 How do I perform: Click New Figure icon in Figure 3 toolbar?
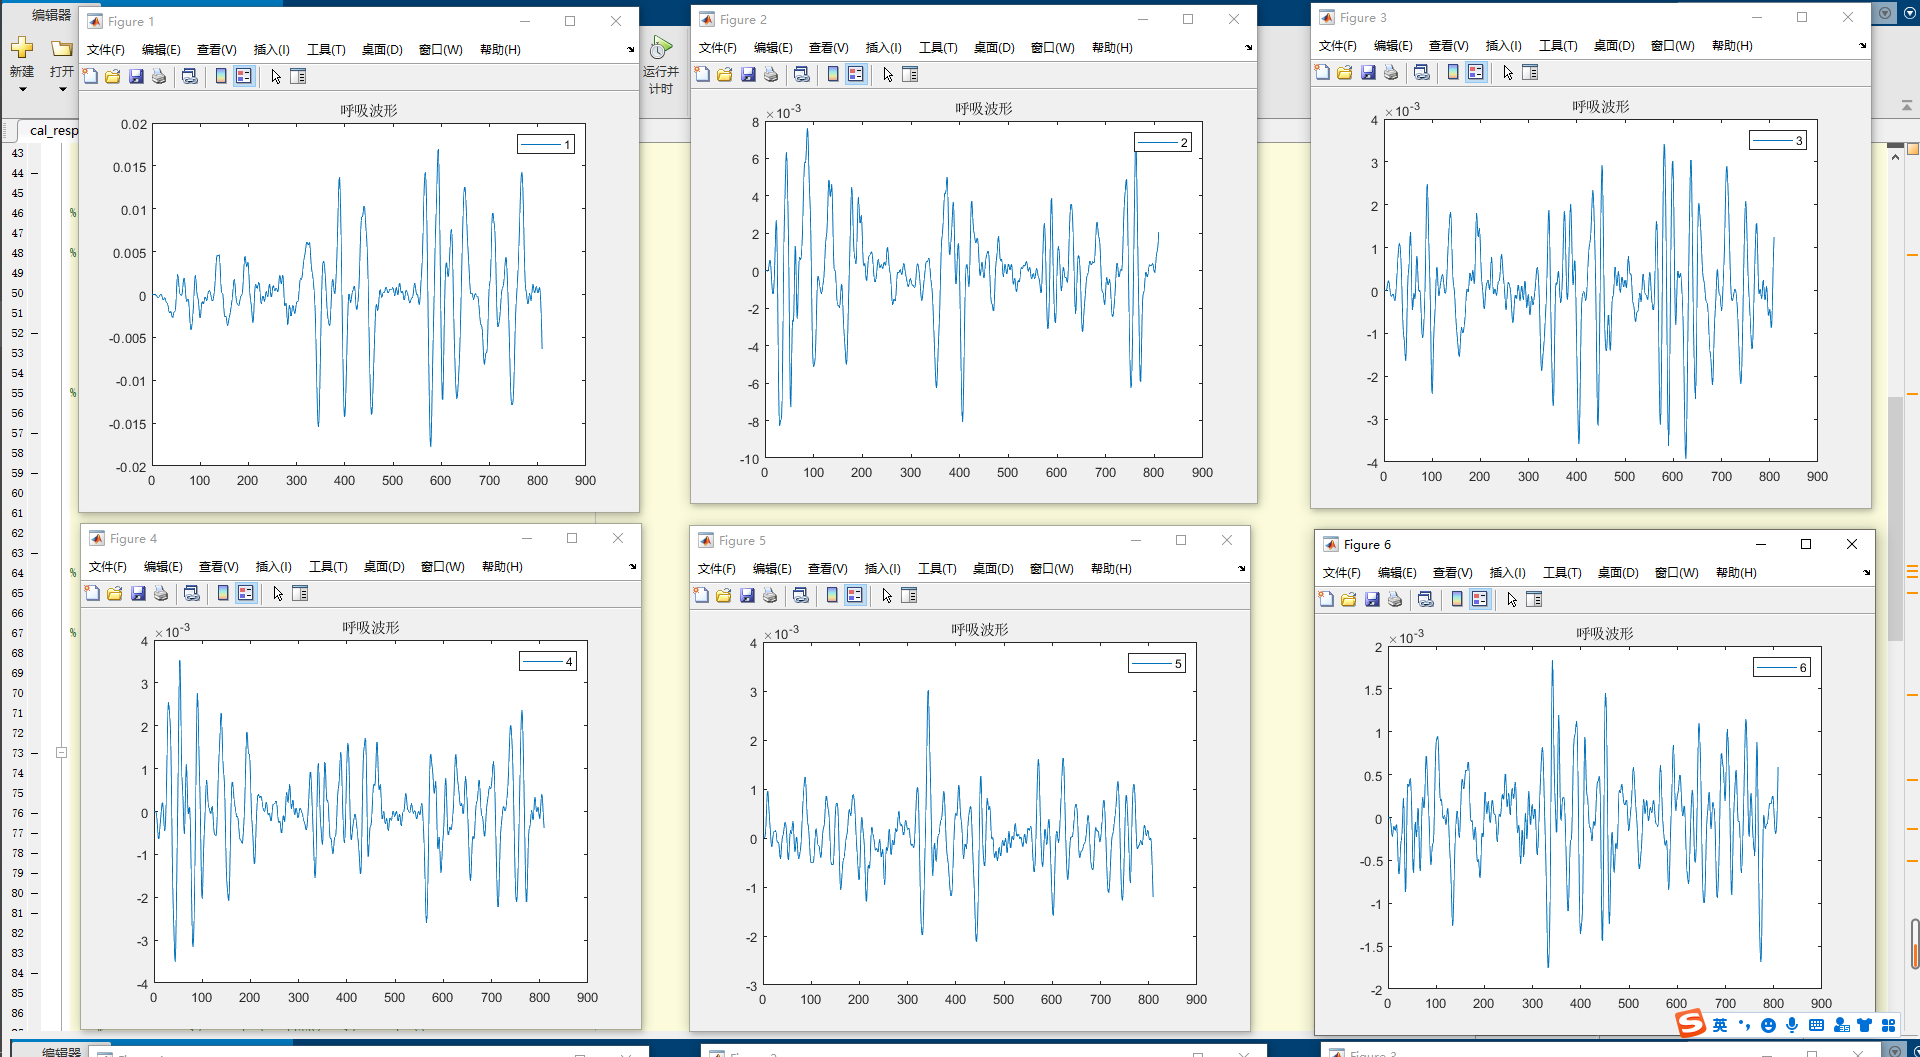pos(1322,72)
